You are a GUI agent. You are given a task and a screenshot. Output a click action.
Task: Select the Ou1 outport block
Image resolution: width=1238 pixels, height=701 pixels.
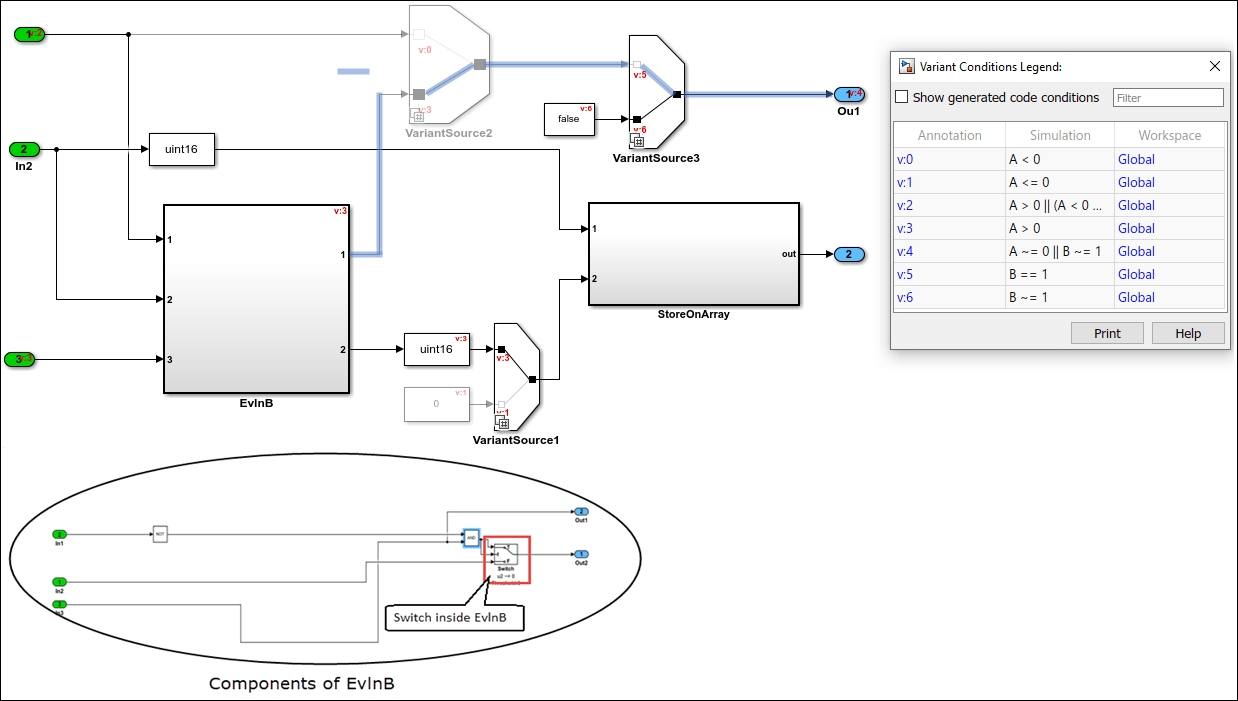pos(848,94)
